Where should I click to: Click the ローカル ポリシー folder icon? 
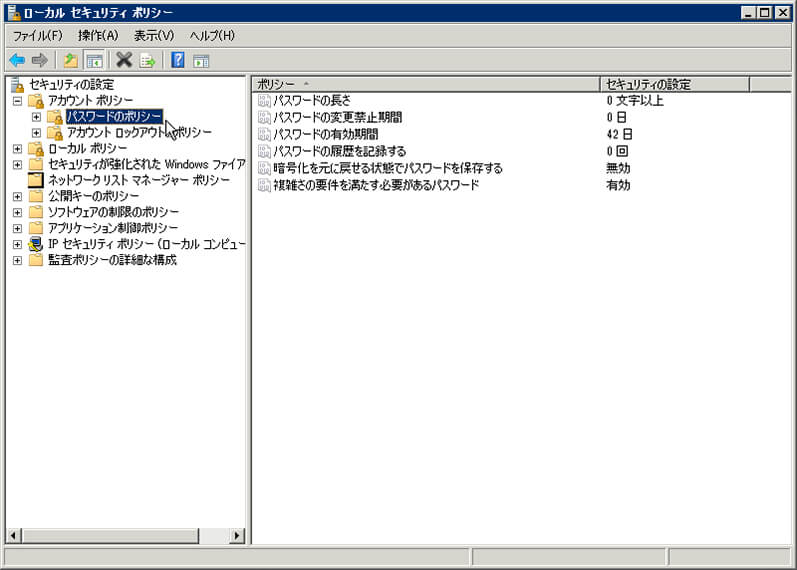(36, 149)
